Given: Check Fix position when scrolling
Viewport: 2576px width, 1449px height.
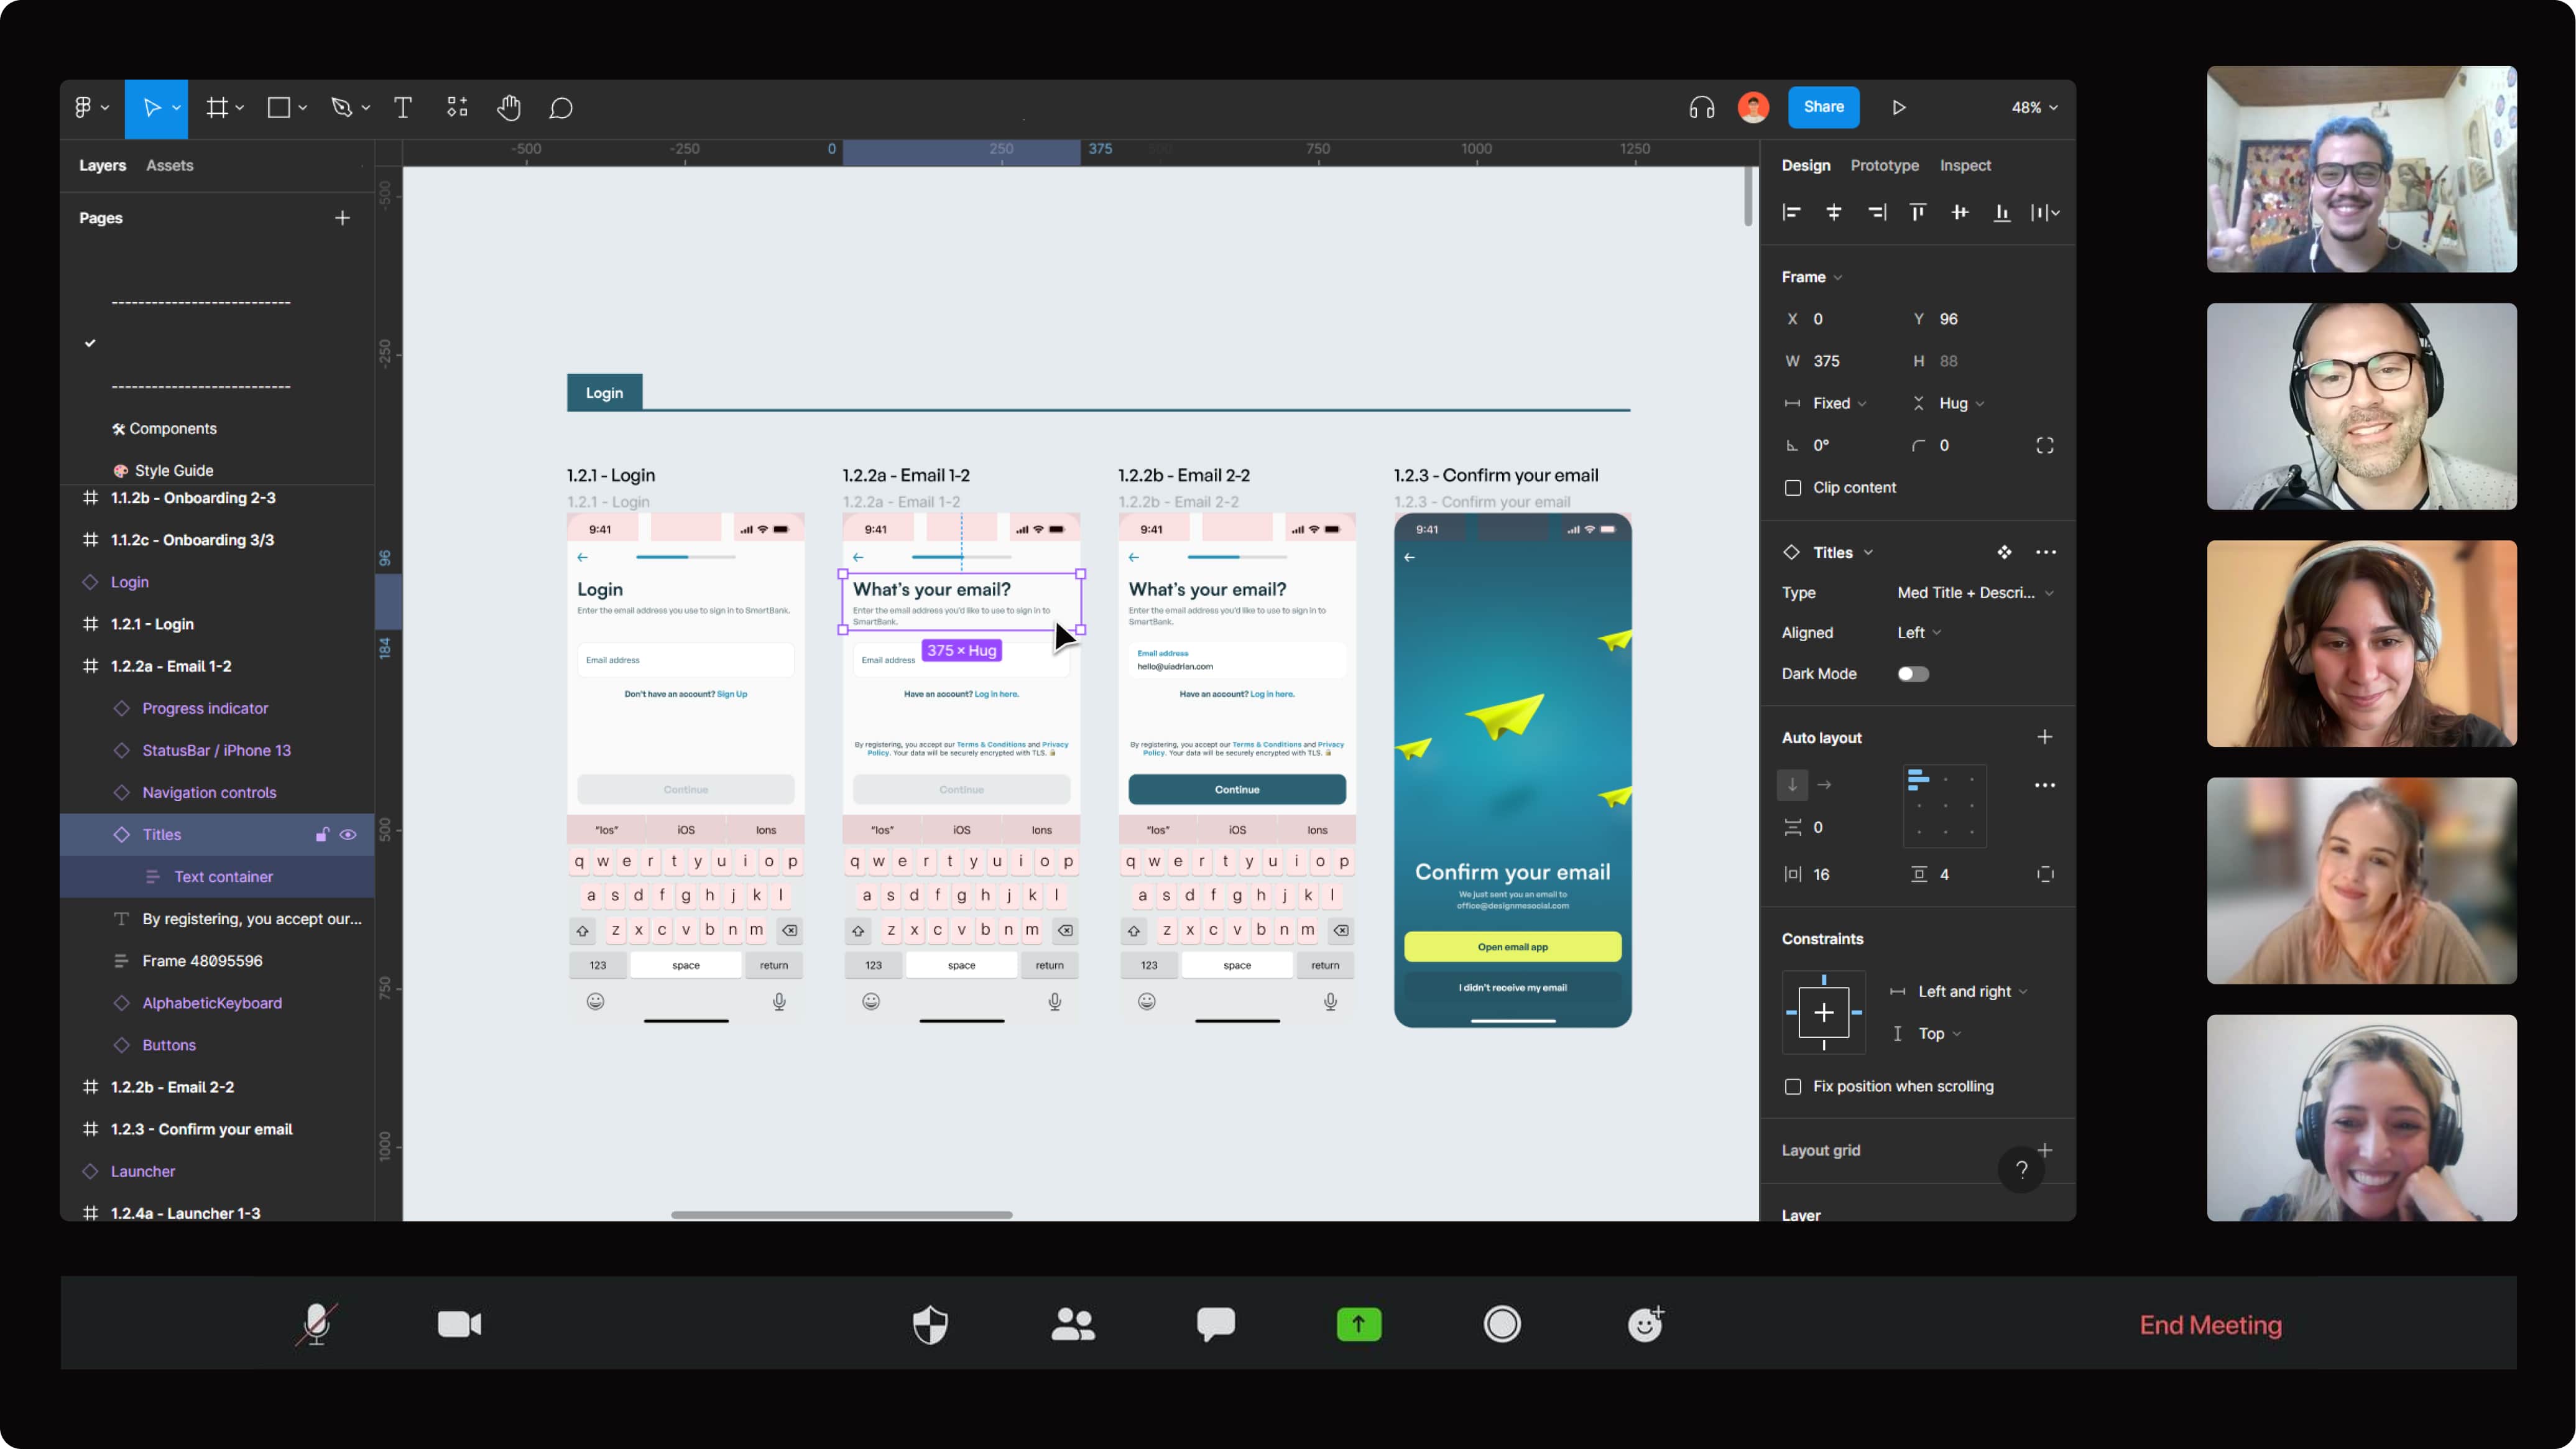Looking at the screenshot, I should click(1793, 1087).
